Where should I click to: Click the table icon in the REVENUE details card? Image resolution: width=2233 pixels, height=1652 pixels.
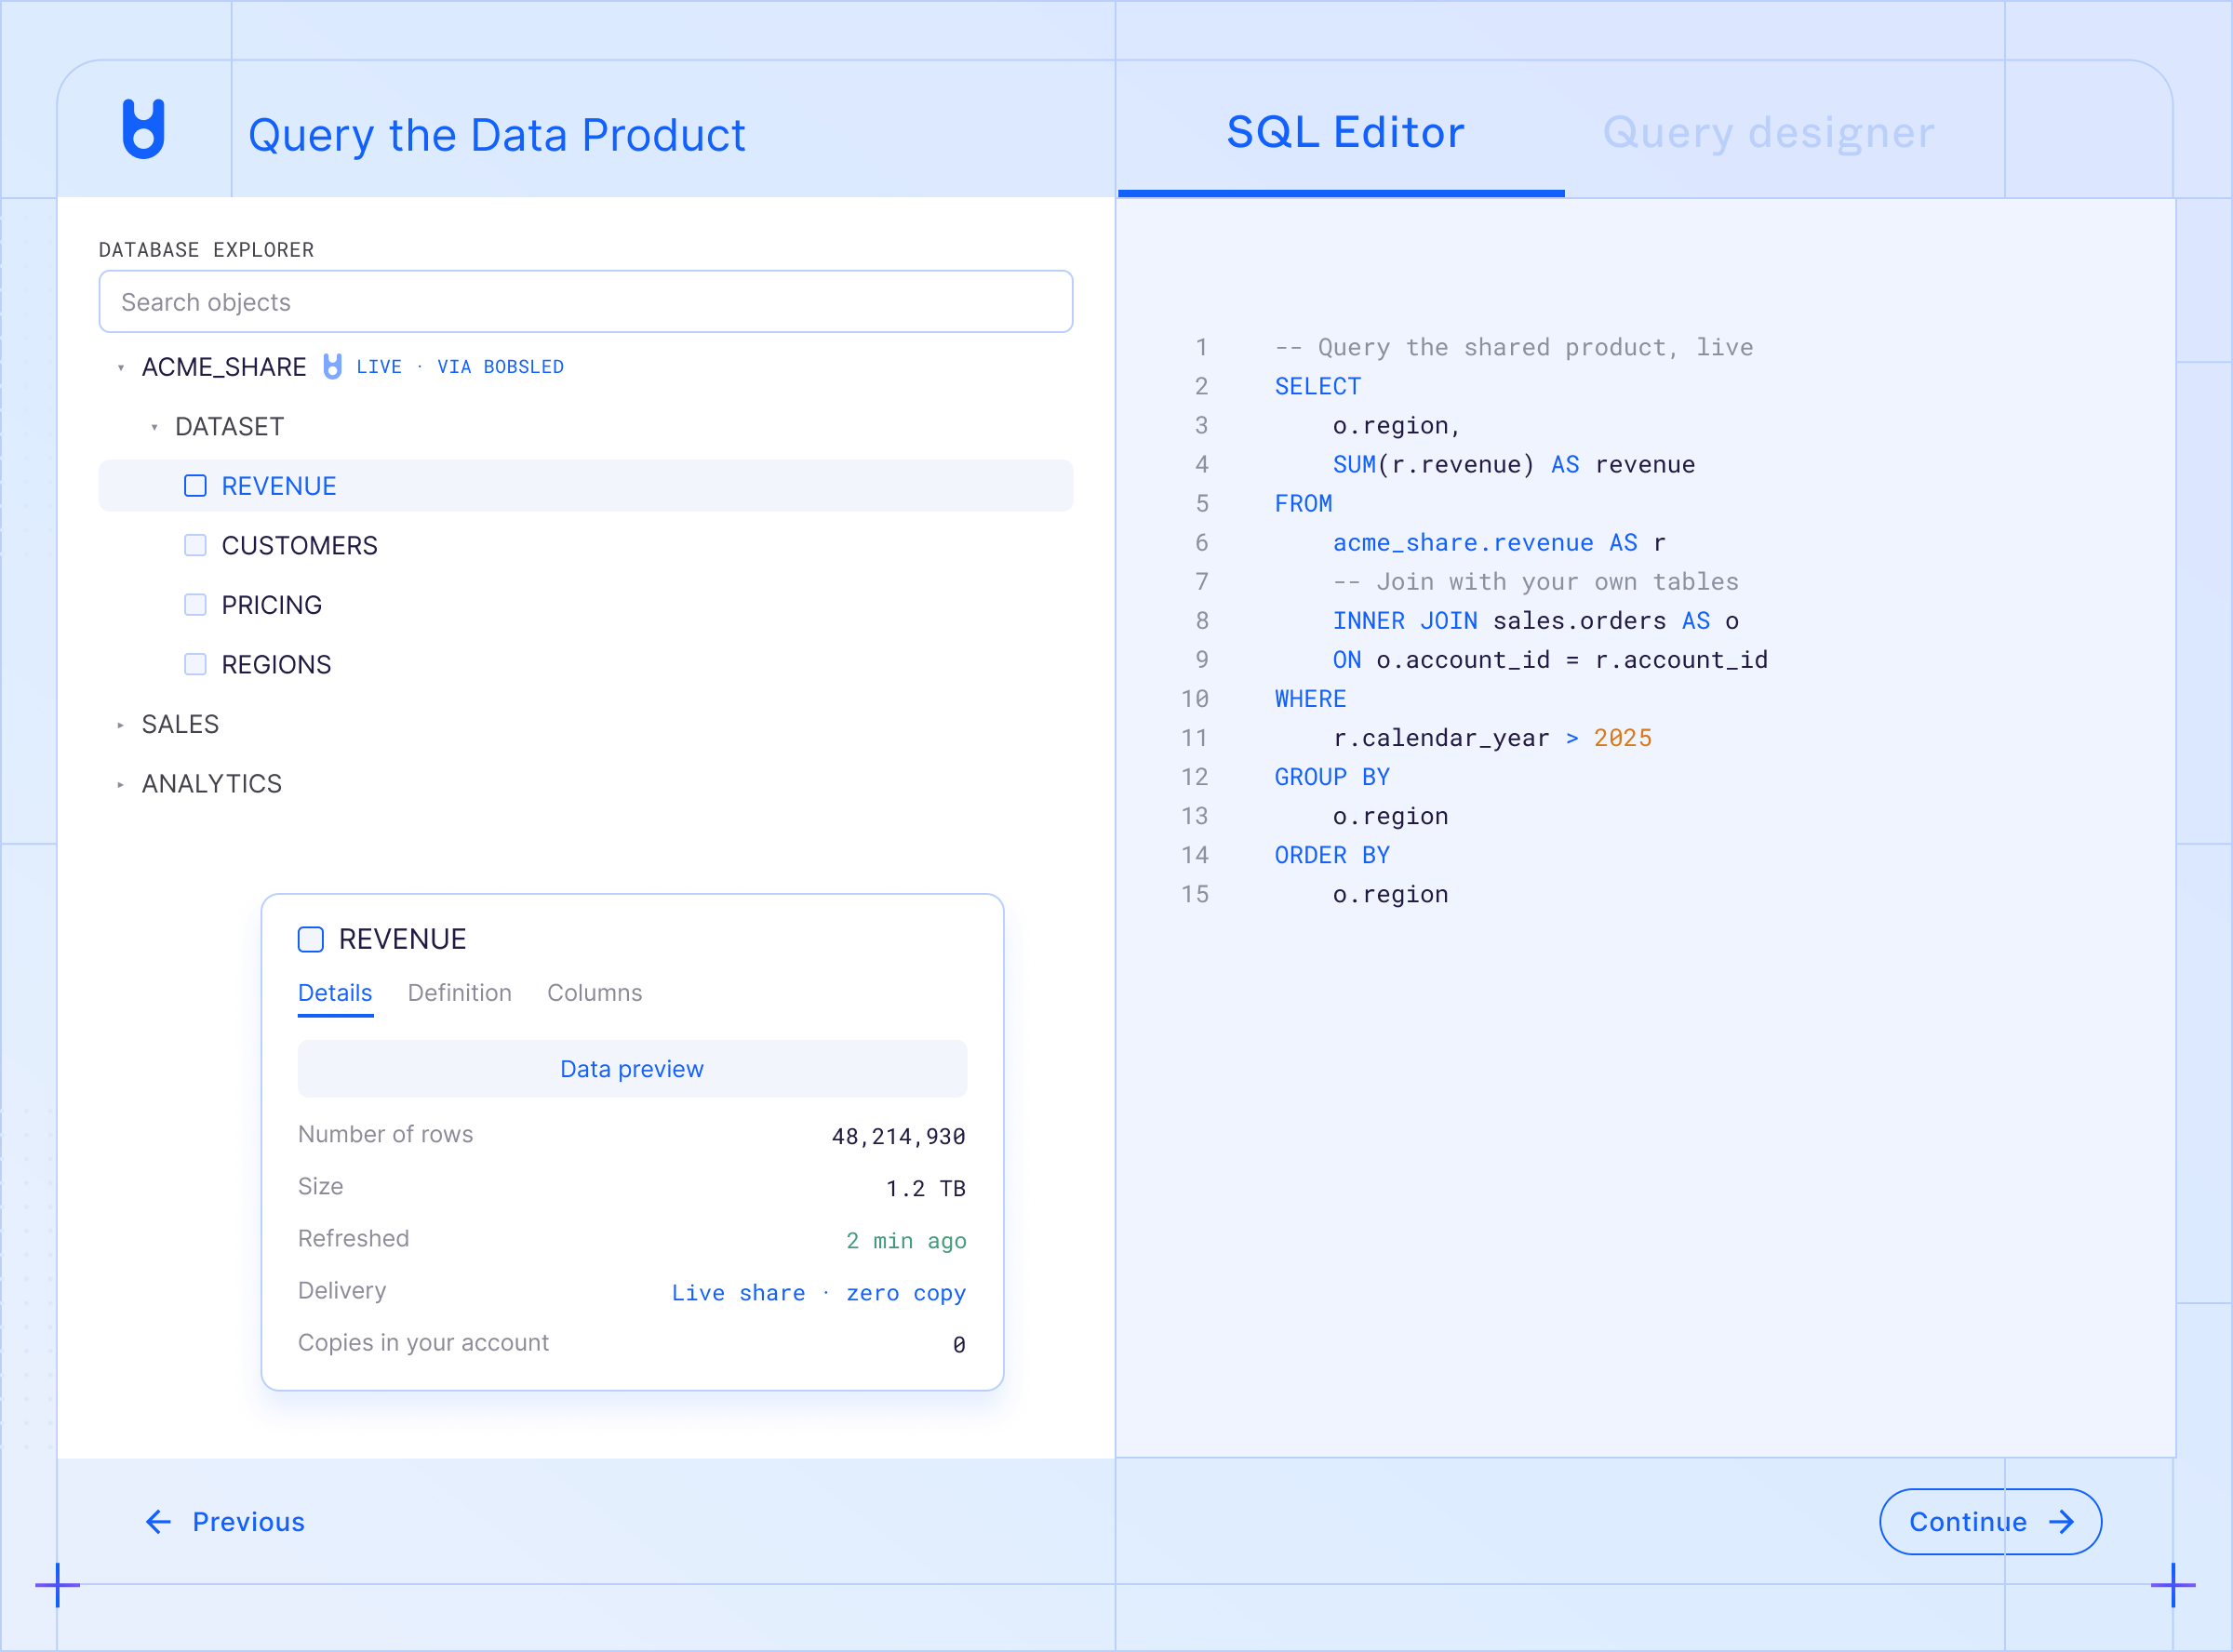311,940
